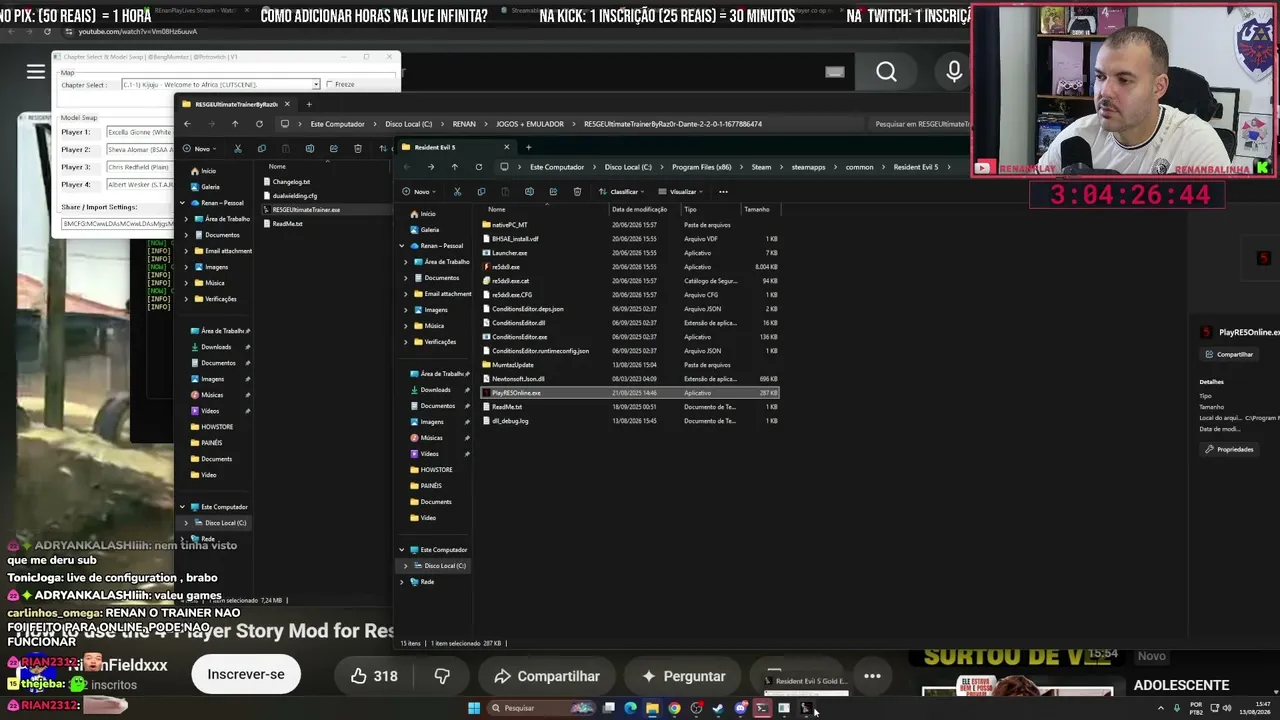Select the PlayRE5Online.exe file

click(x=630, y=393)
